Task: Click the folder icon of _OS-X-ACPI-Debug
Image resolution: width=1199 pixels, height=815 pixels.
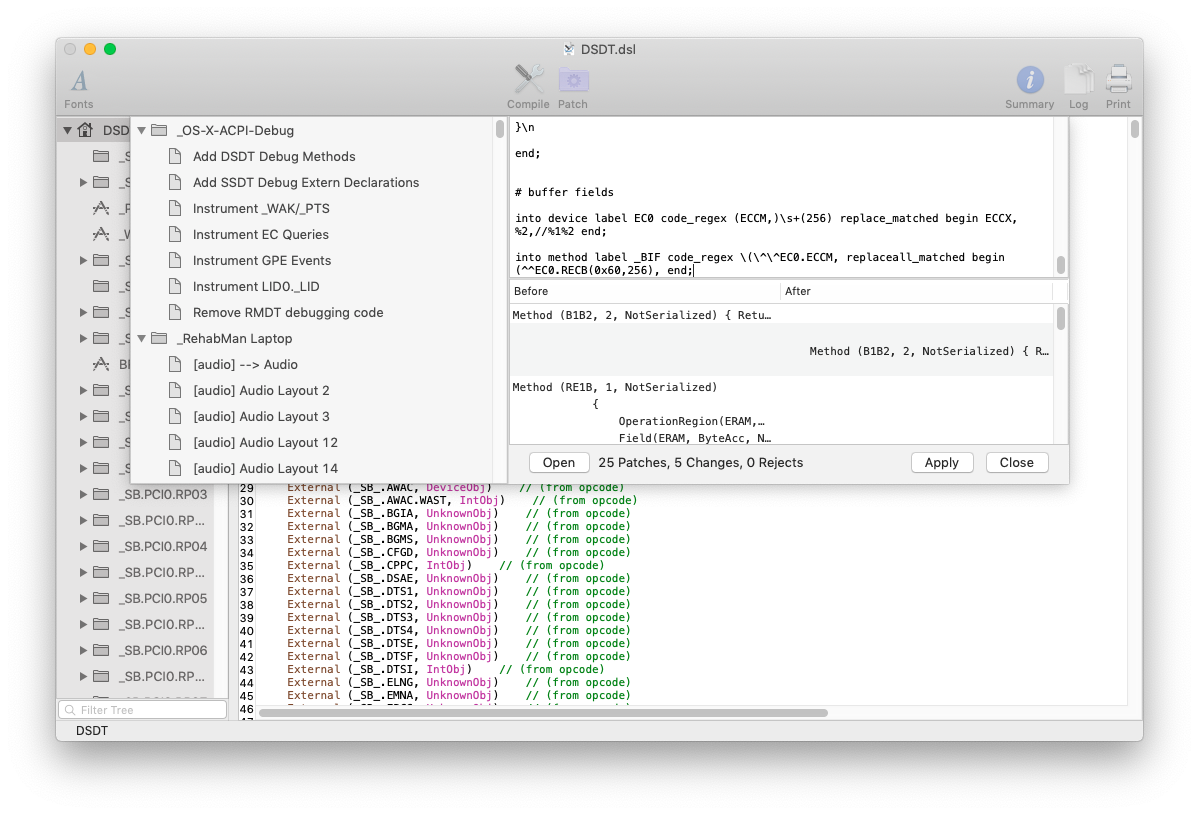Action: 159,130
